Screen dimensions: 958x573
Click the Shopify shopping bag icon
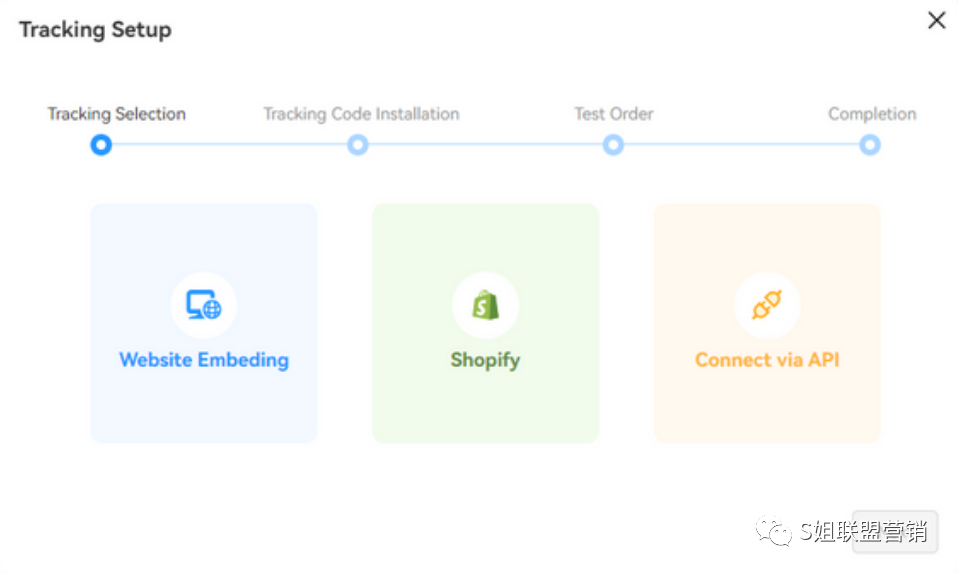pyautogui.click(x=486, y=305)
